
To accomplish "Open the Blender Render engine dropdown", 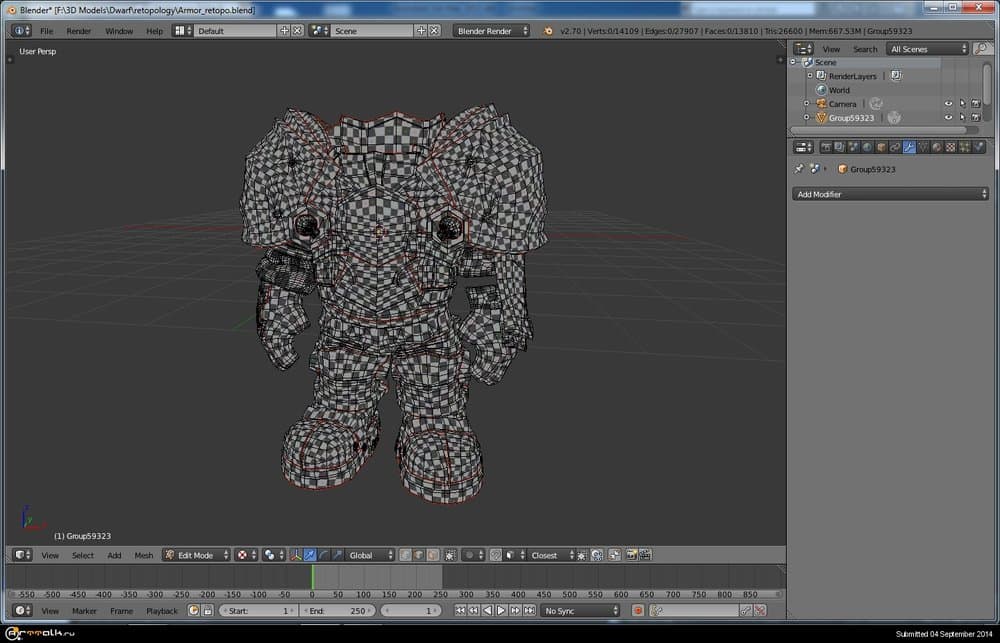I will click(491, 31).
